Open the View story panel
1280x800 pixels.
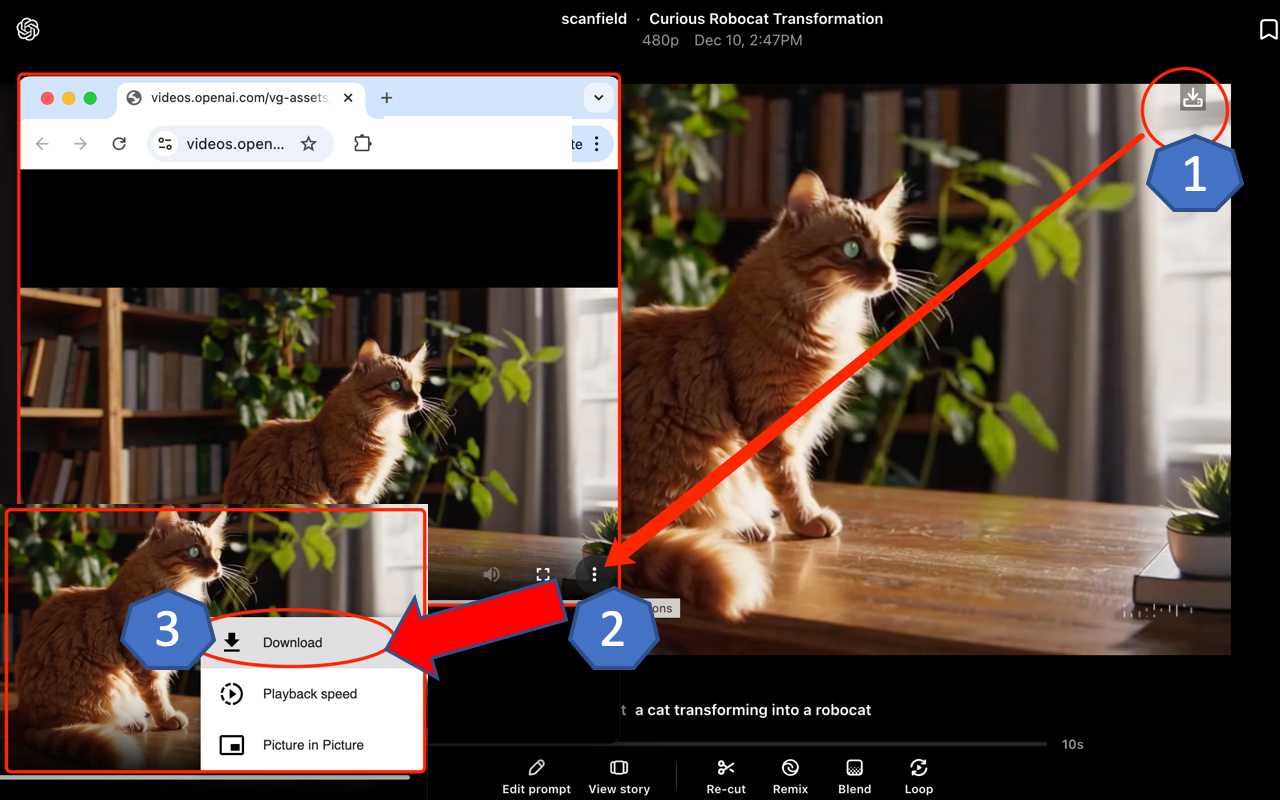pyautogui.click(x=619, y=776)
